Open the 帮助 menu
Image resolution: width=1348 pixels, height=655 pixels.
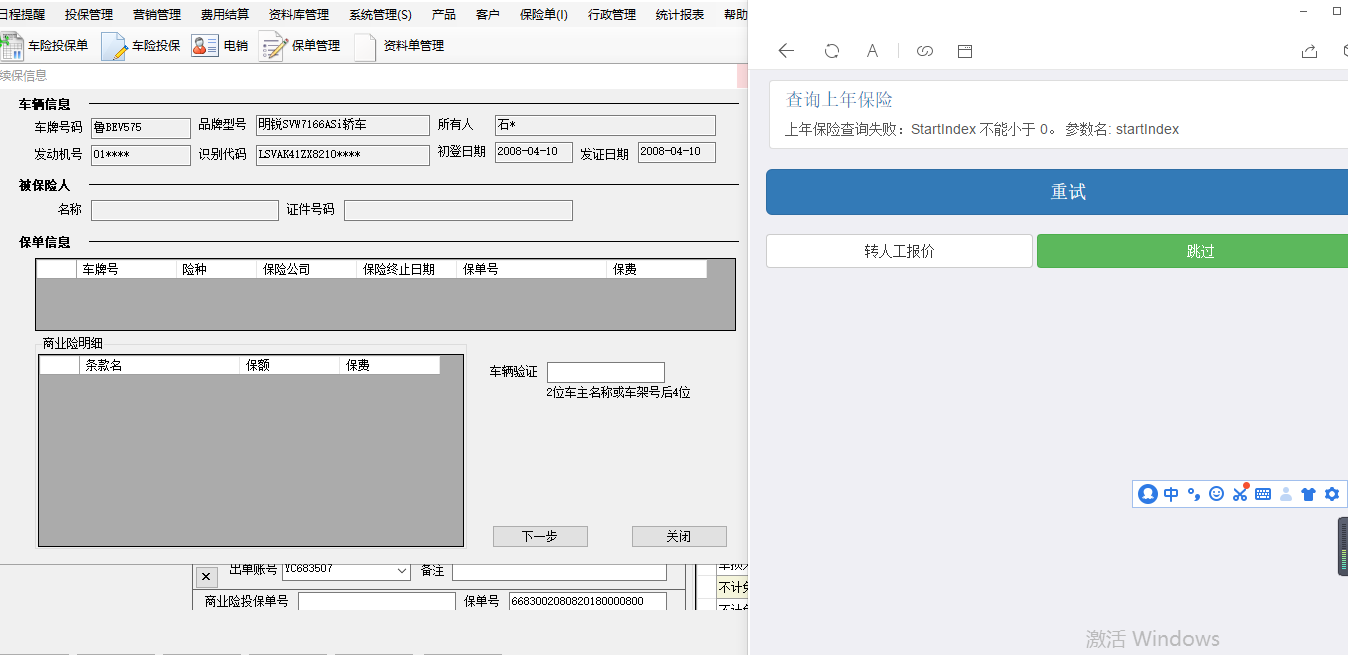(x=735, y=15)
